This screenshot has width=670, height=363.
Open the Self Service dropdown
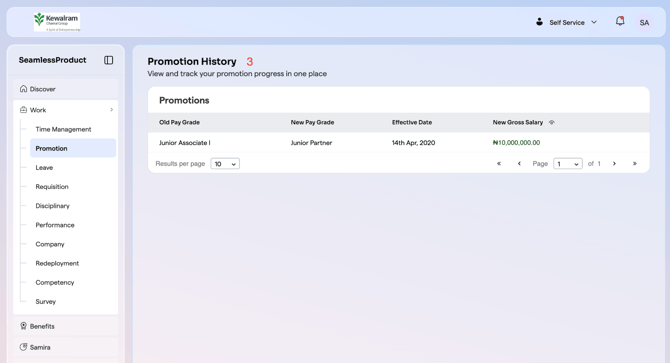[x=567, y=22]
